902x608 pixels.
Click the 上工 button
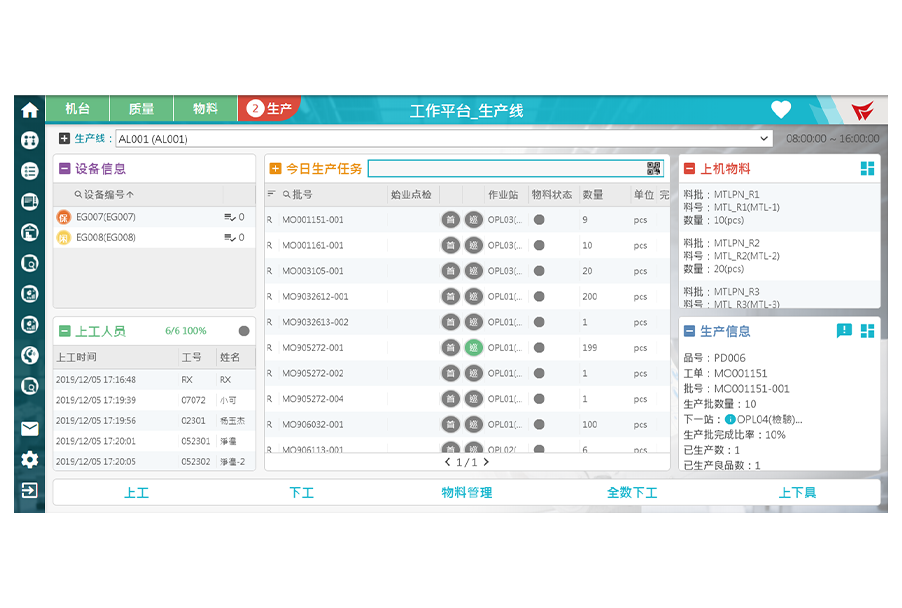point(136,492)
